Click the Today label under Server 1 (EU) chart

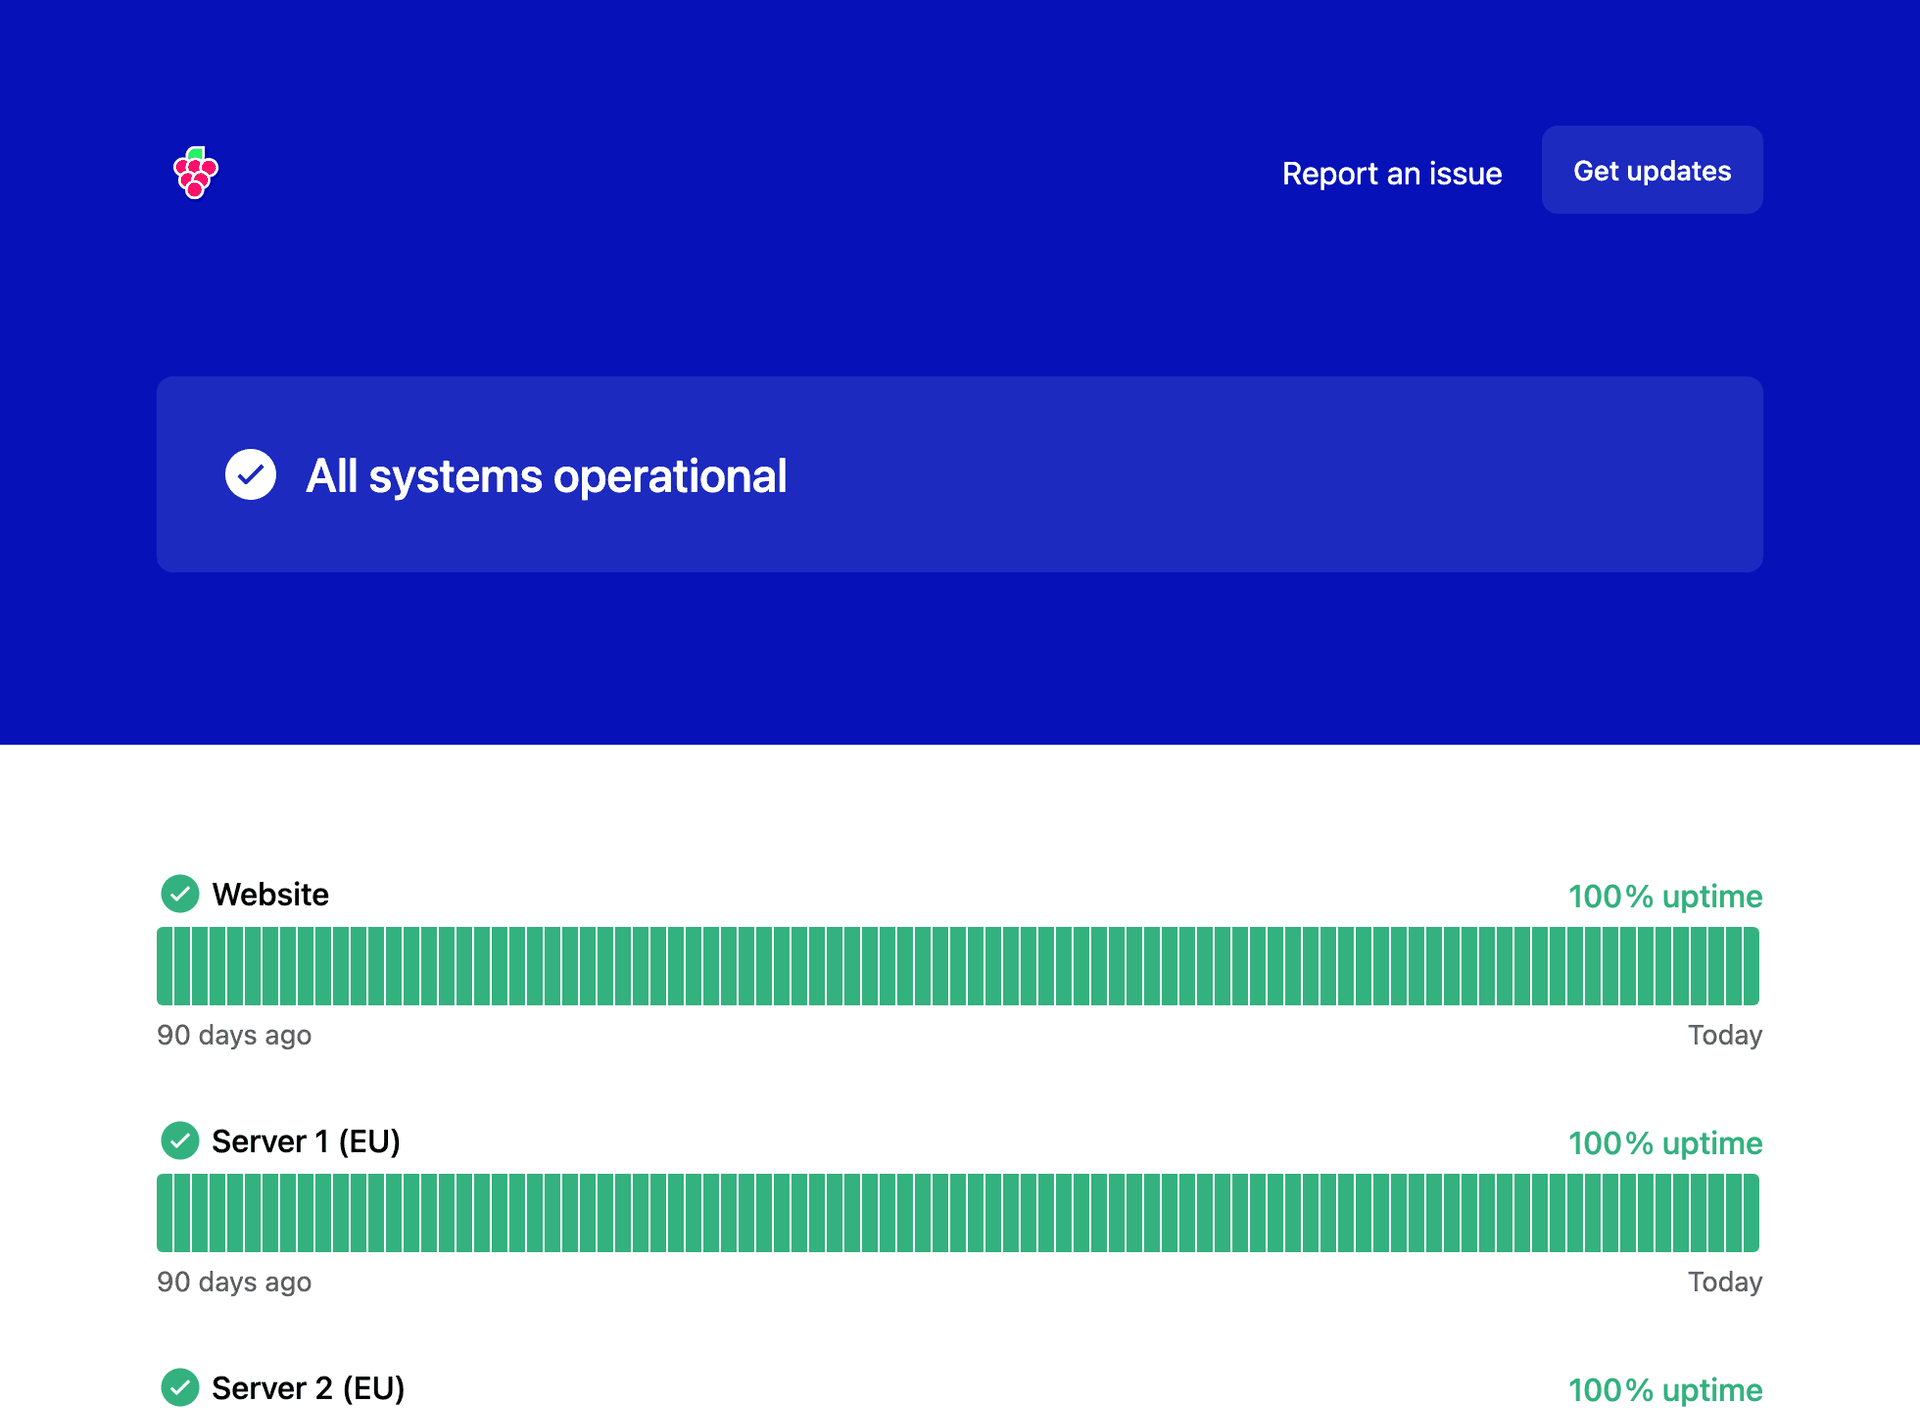pos(1724,1282)
